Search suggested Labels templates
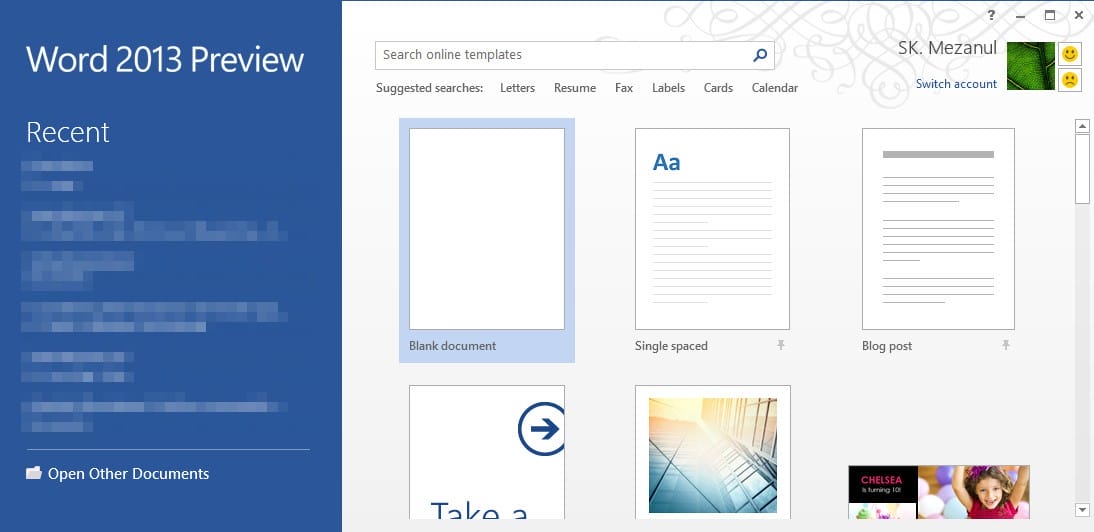The height and width of the screenshot is (532, 1094). 668,88
